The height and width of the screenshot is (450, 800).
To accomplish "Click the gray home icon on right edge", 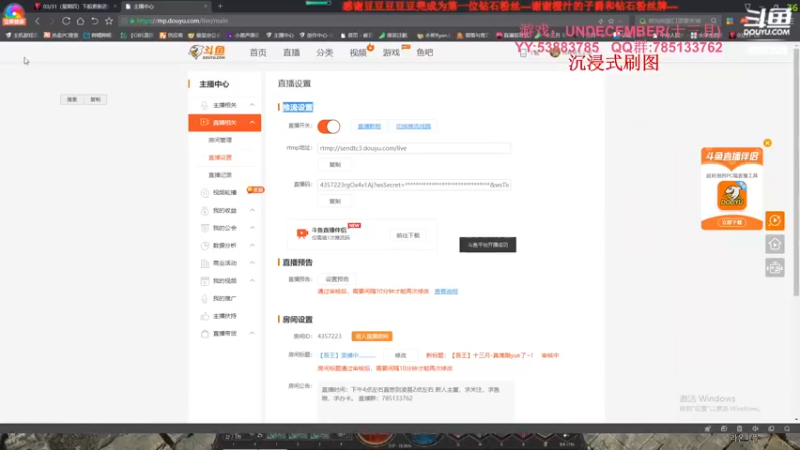I will pyautogui.click(x=774, y=244).
